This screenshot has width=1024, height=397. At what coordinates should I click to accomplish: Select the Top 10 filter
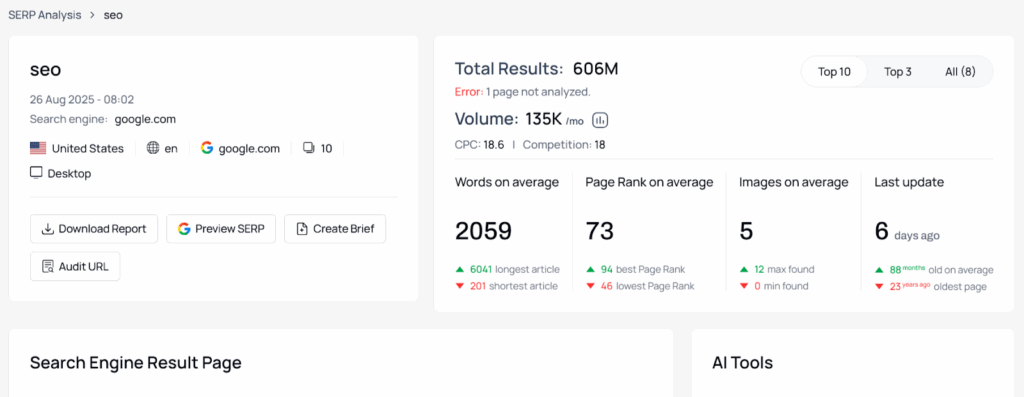[835, 72]
